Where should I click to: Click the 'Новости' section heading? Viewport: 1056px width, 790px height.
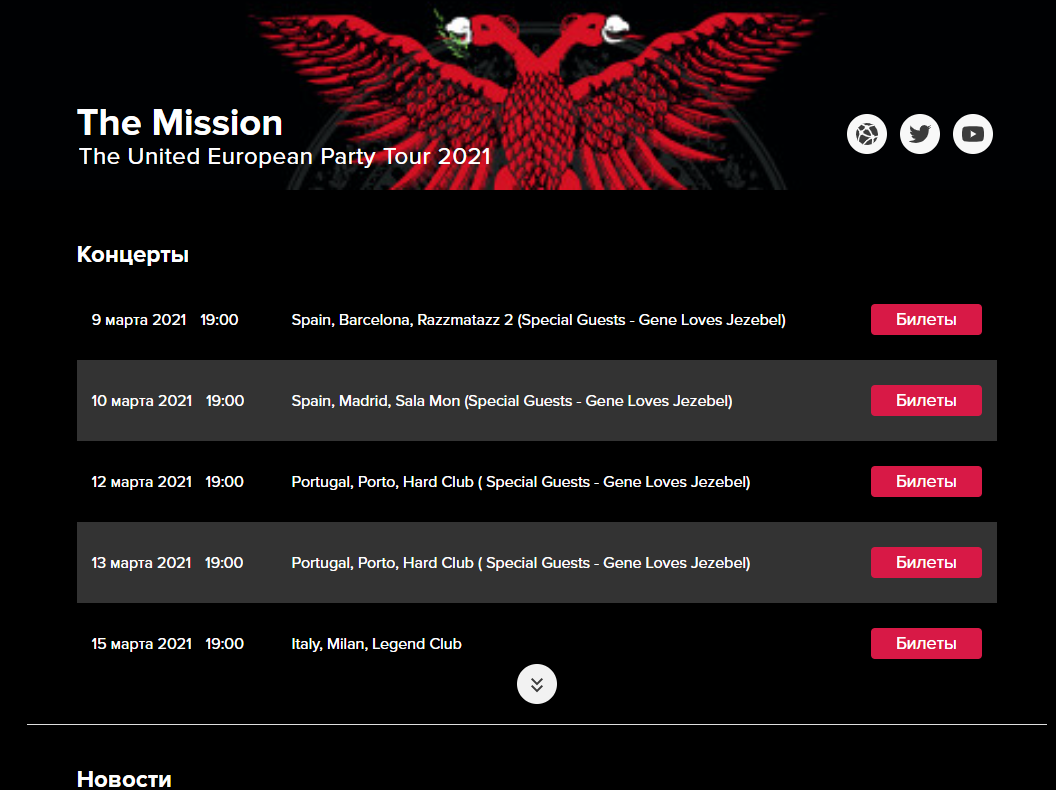coord(124,779)
